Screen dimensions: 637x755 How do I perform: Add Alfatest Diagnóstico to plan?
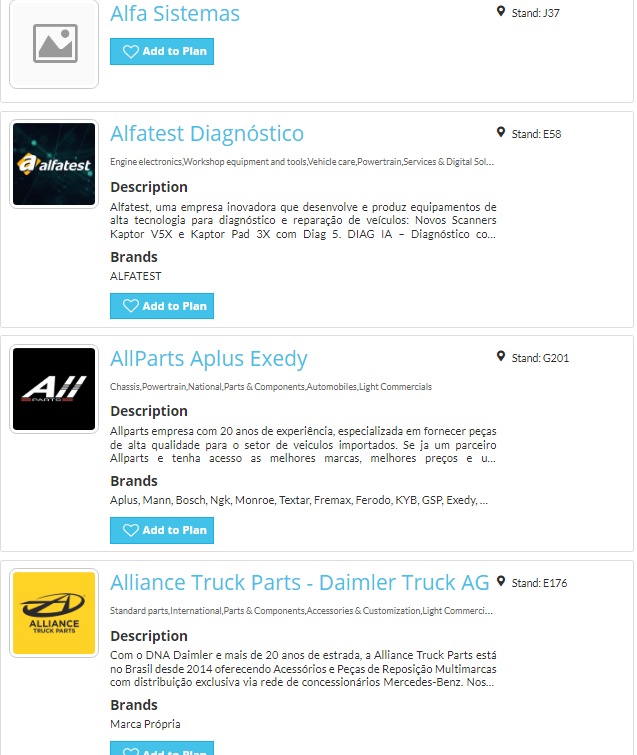[162, 306]
